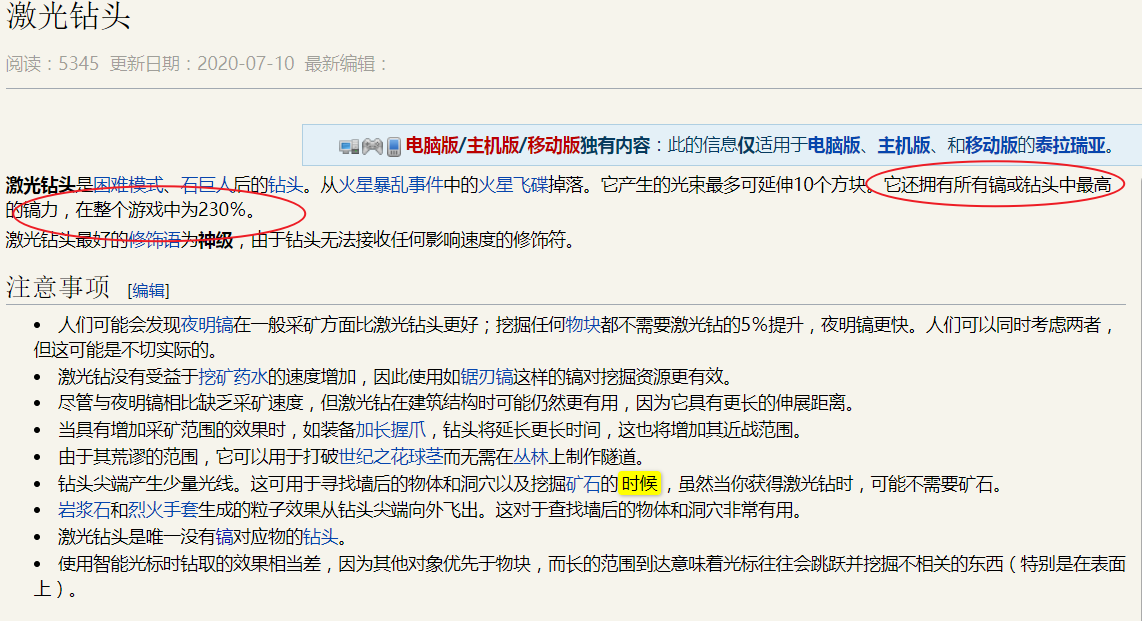
Task: Open the 加长握爪 link
Action: click(391, 430)
